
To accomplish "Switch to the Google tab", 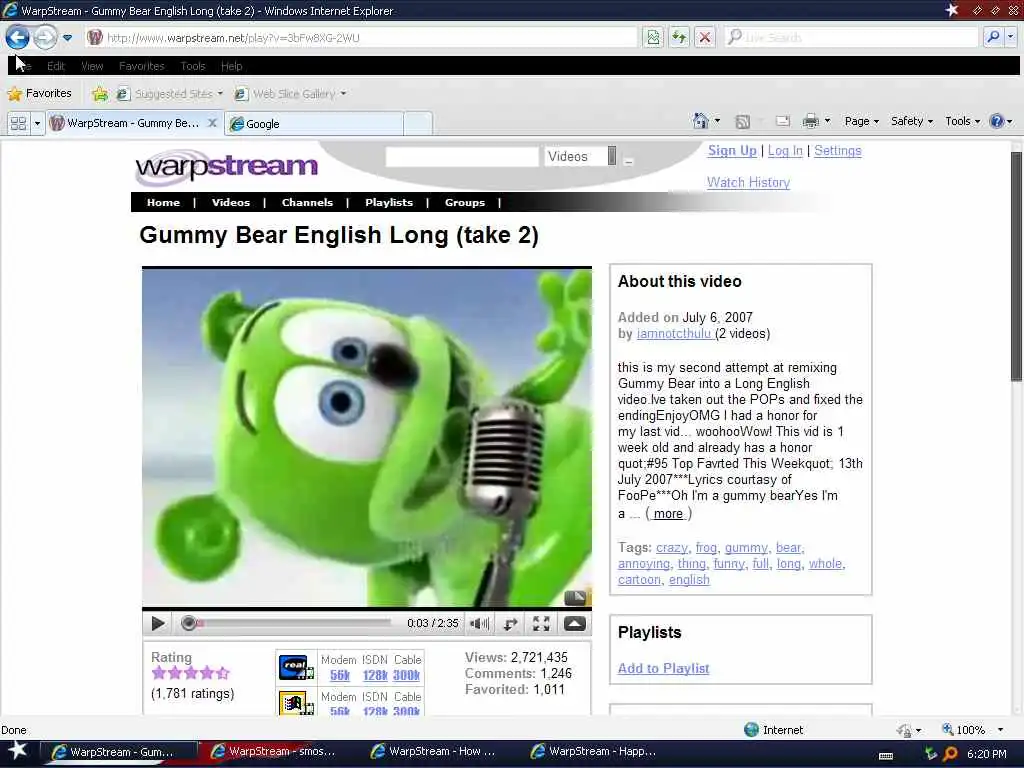I will [313, 123].
